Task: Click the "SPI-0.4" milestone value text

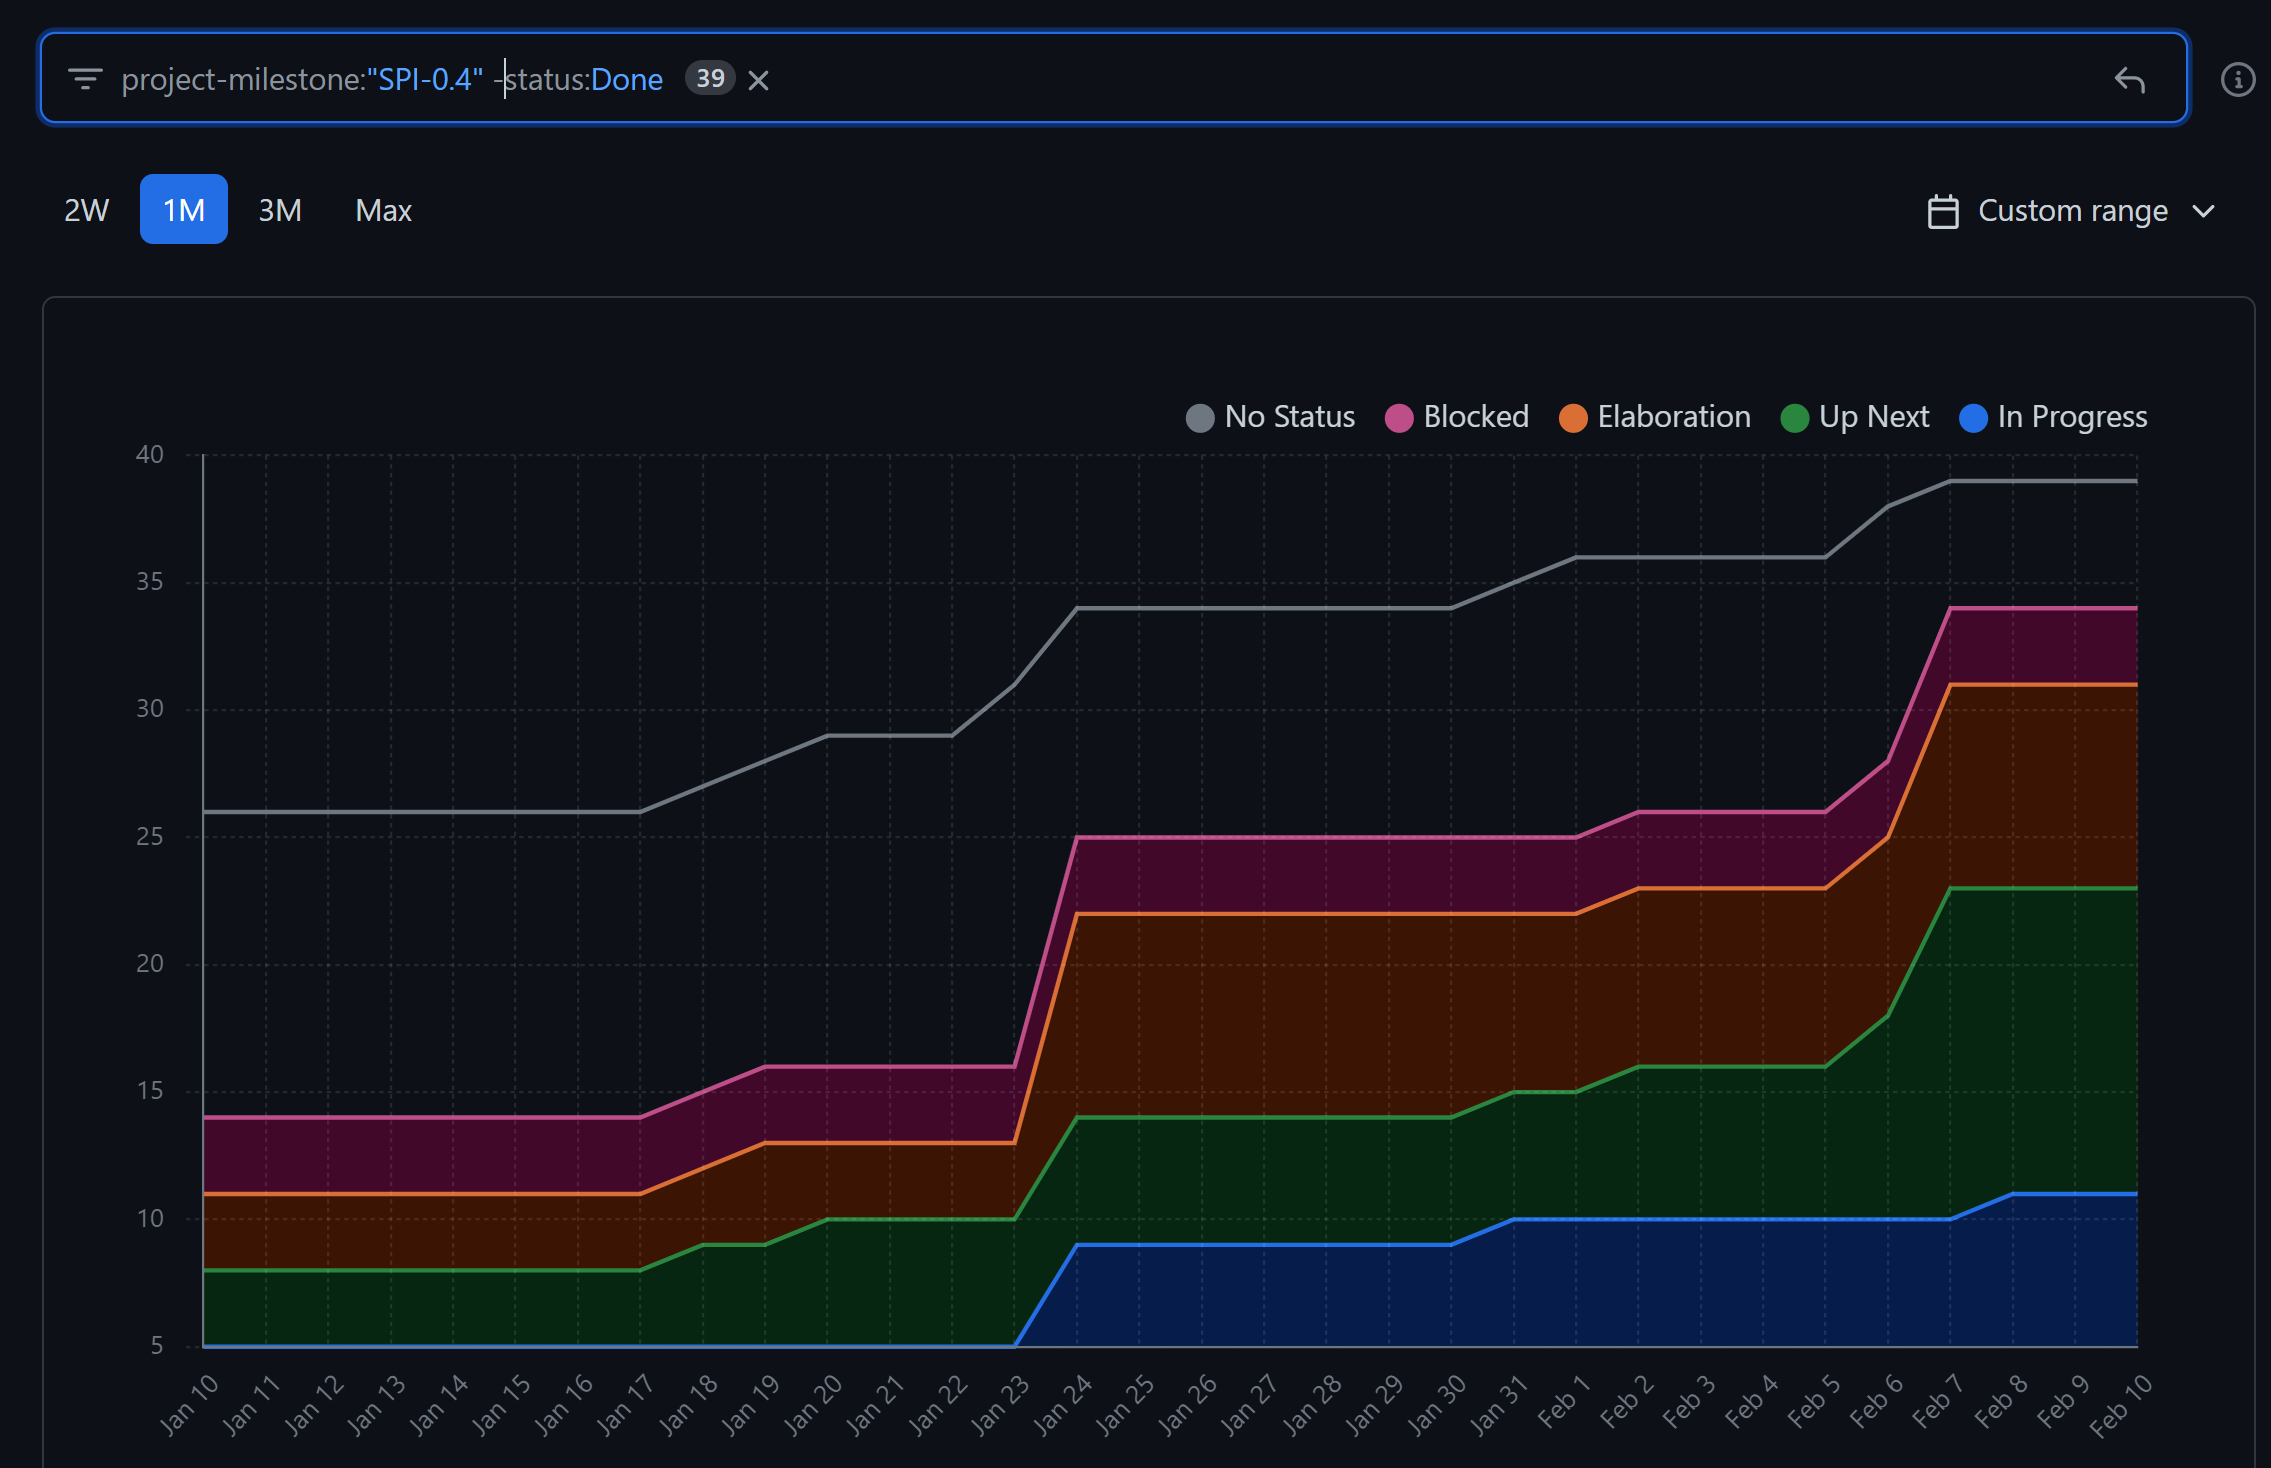Action: coord(426,79)
